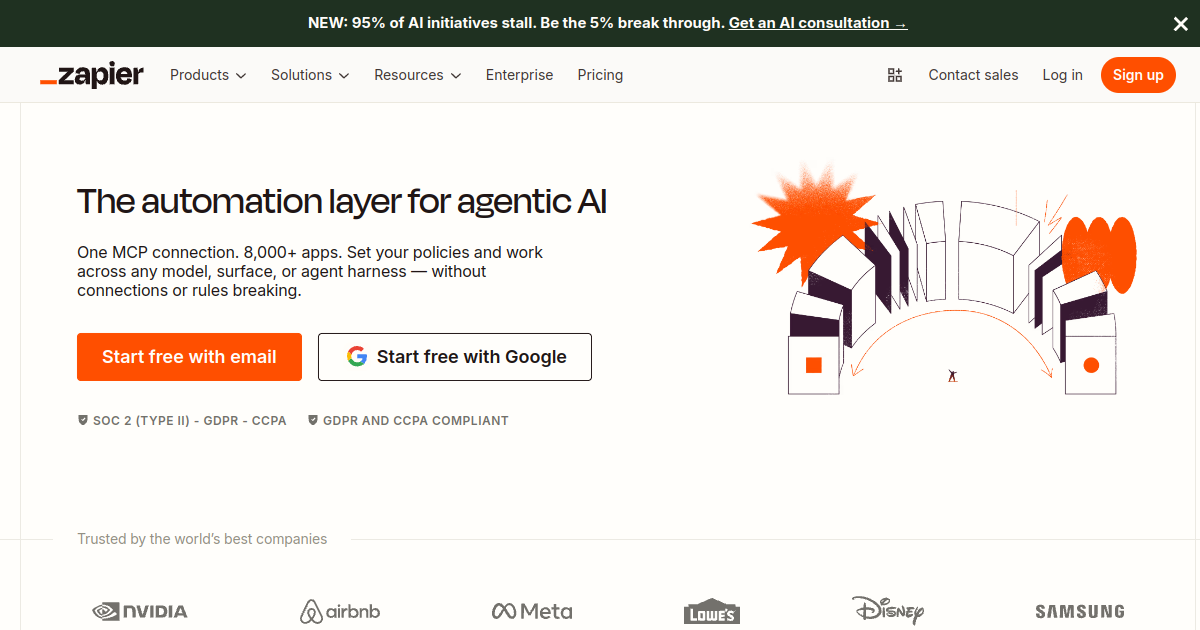Viewport: 1200px width, 630px height.
Task: Click the Airbnb logo
Action: coord(340,611)
